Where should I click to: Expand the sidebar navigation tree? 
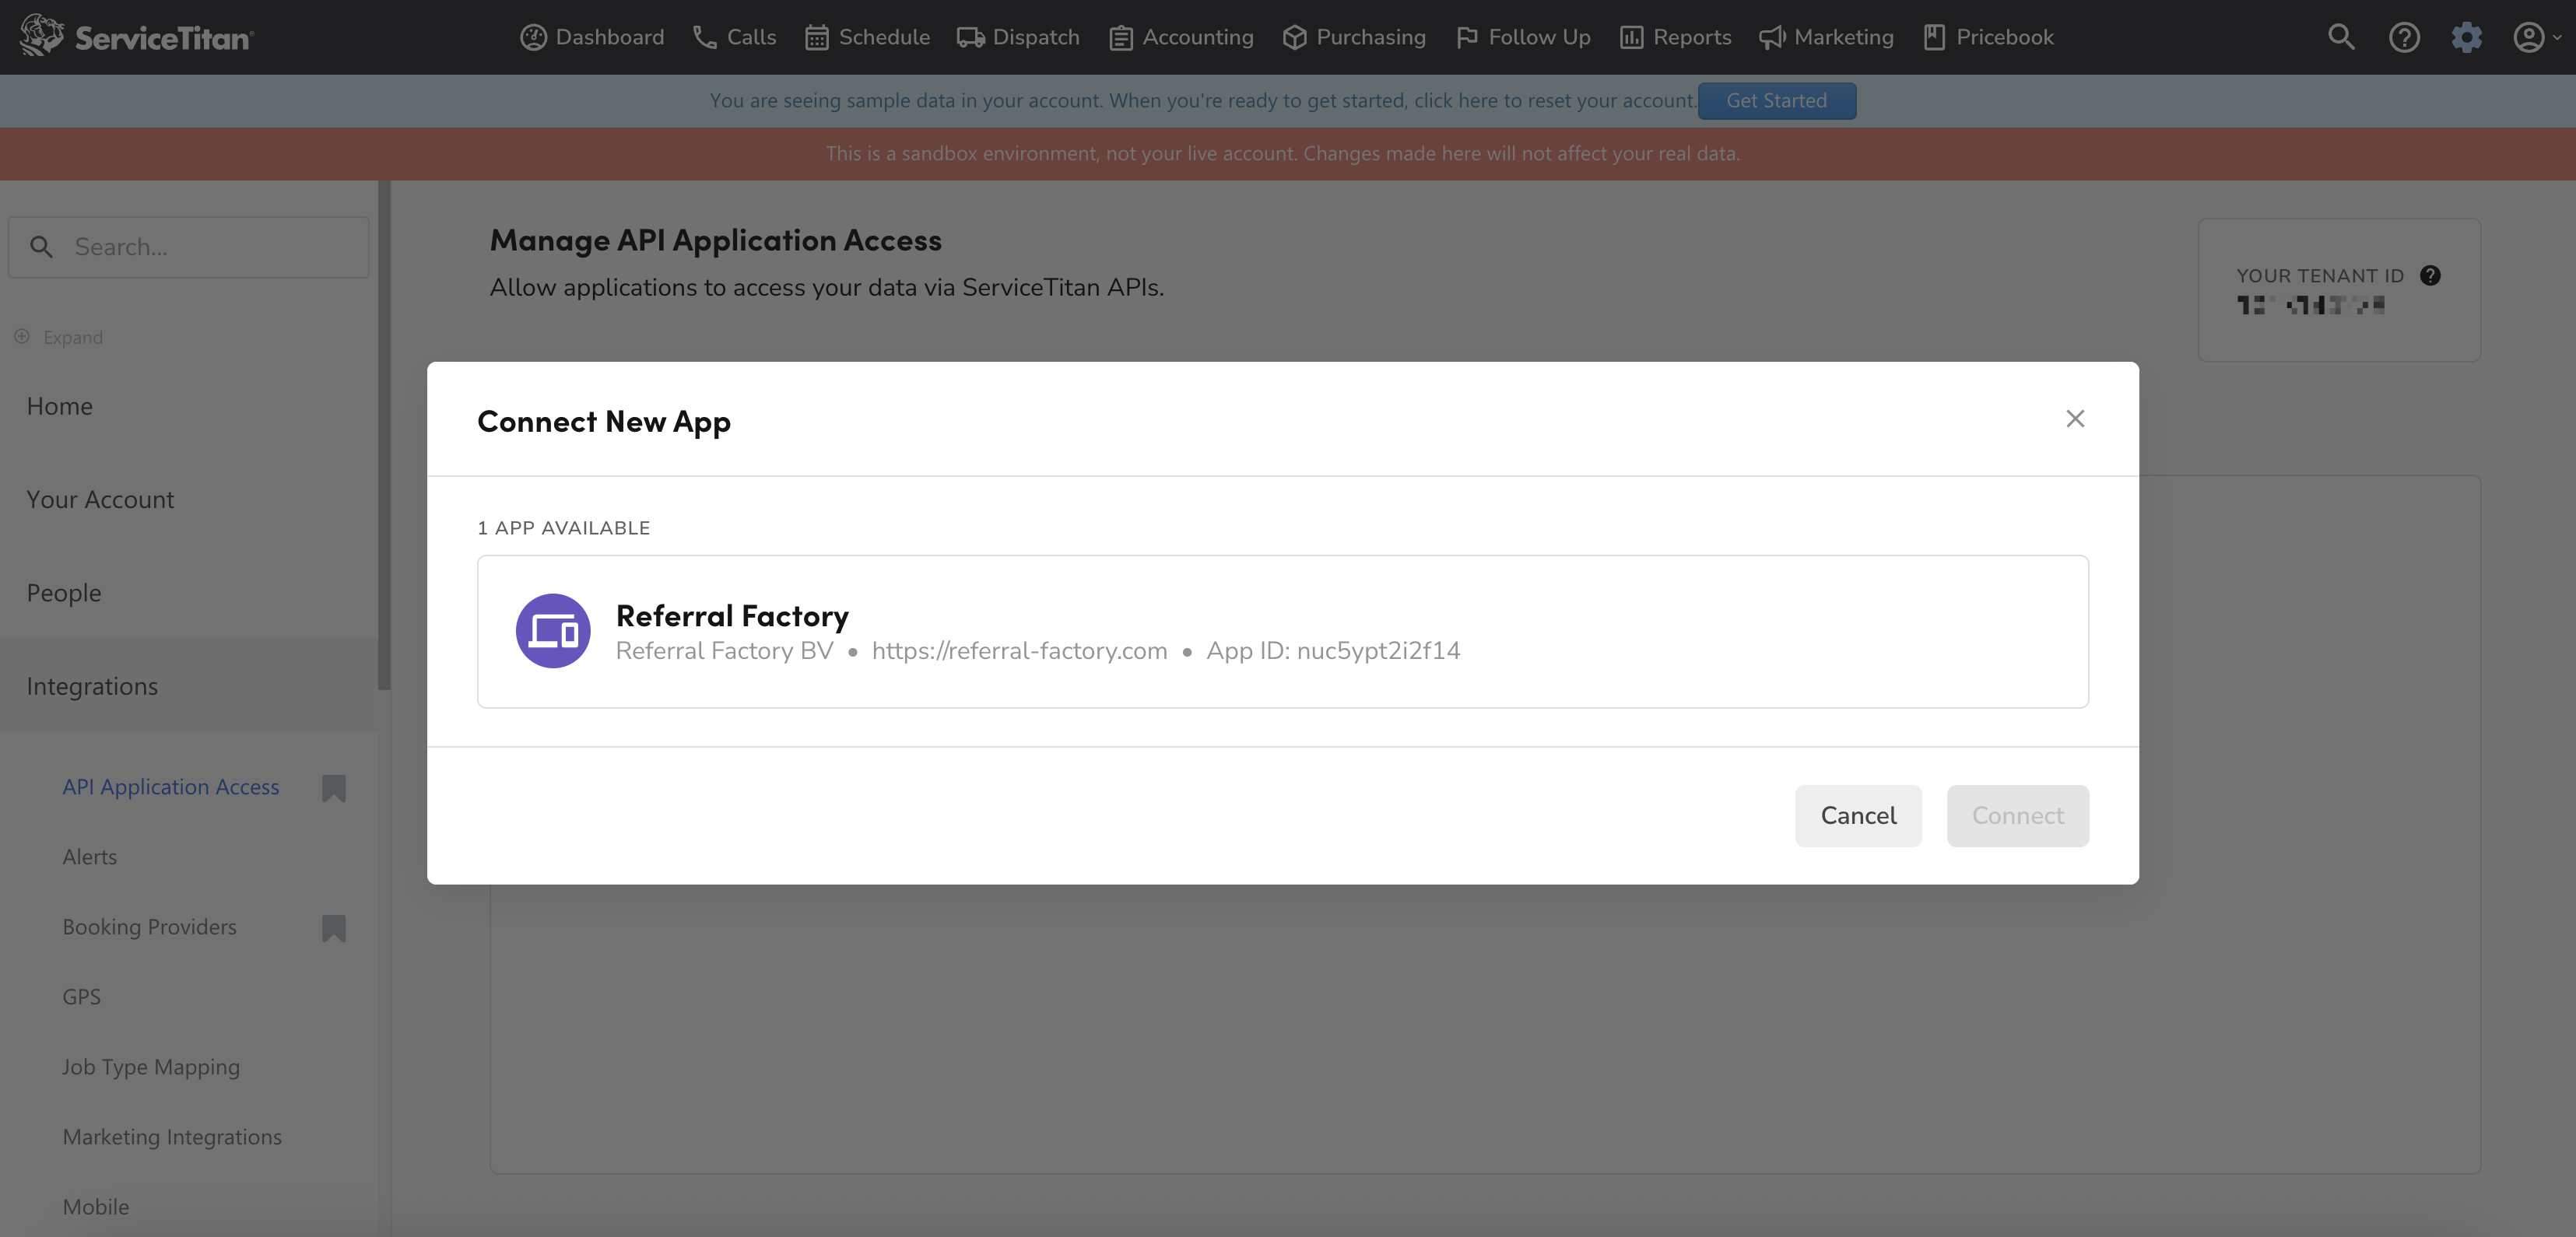[x=59, y=337]
